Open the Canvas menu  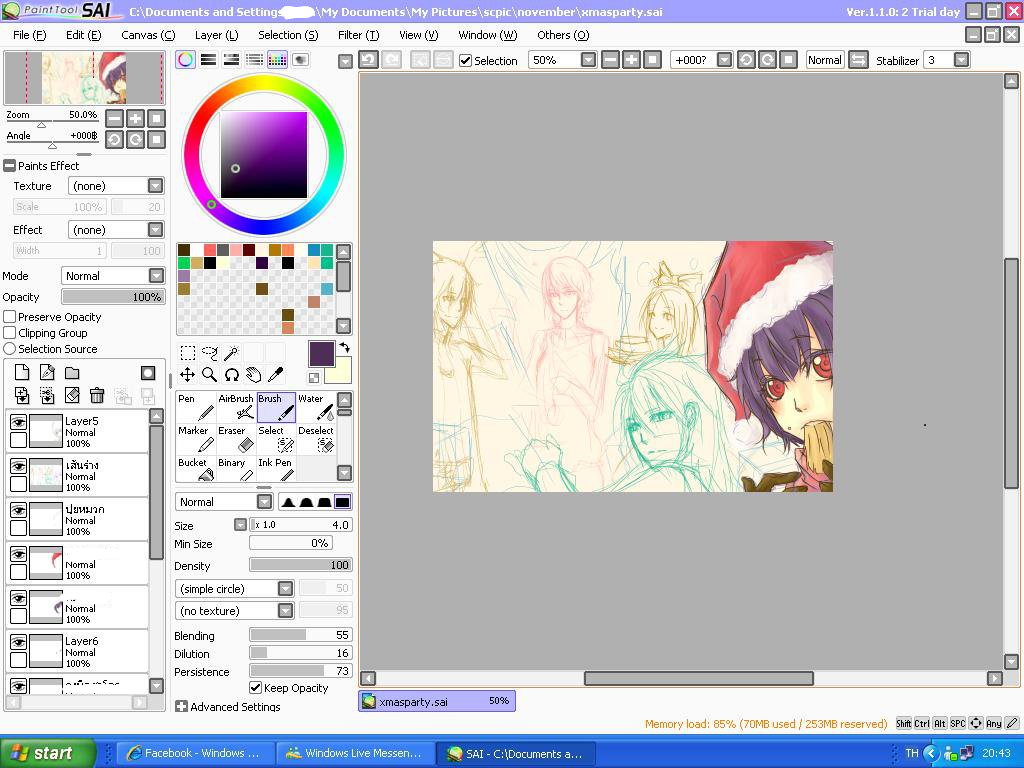click(x=148, y=35)
